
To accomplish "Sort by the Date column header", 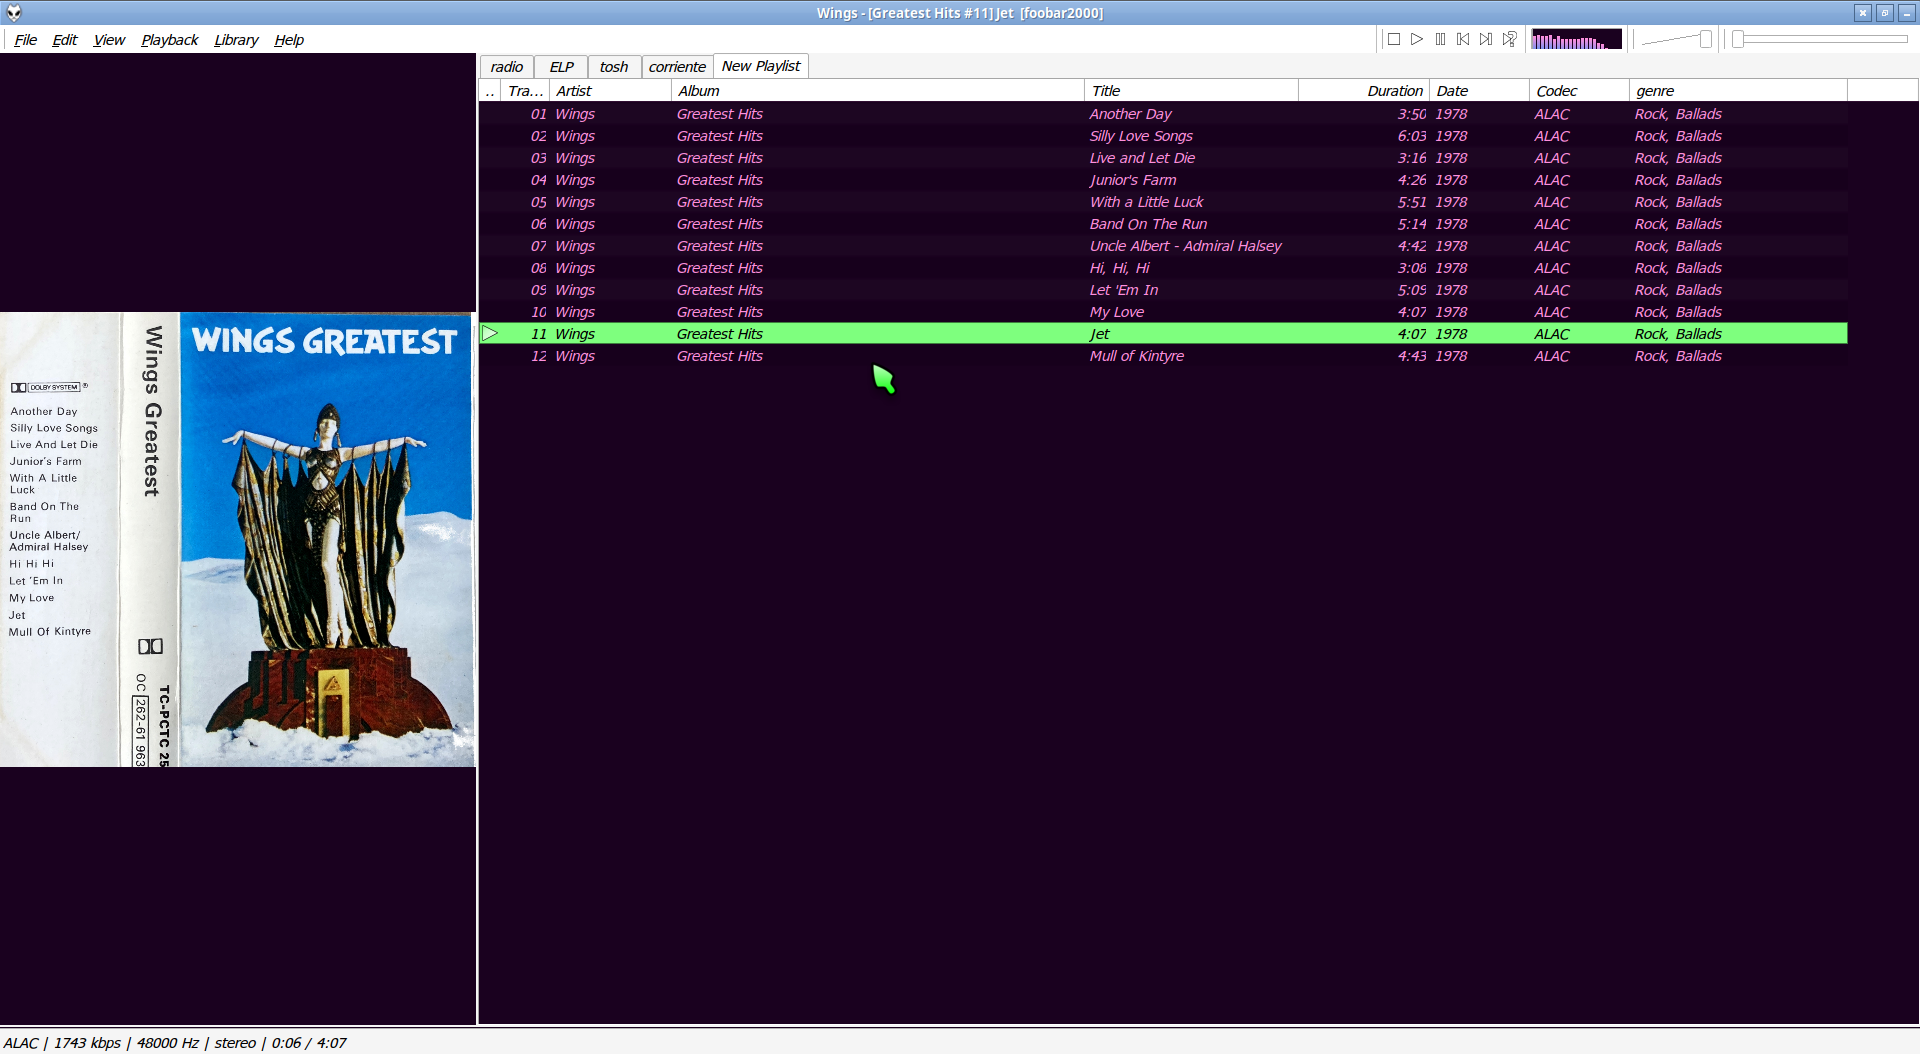I will click(x=1479, y=91).
